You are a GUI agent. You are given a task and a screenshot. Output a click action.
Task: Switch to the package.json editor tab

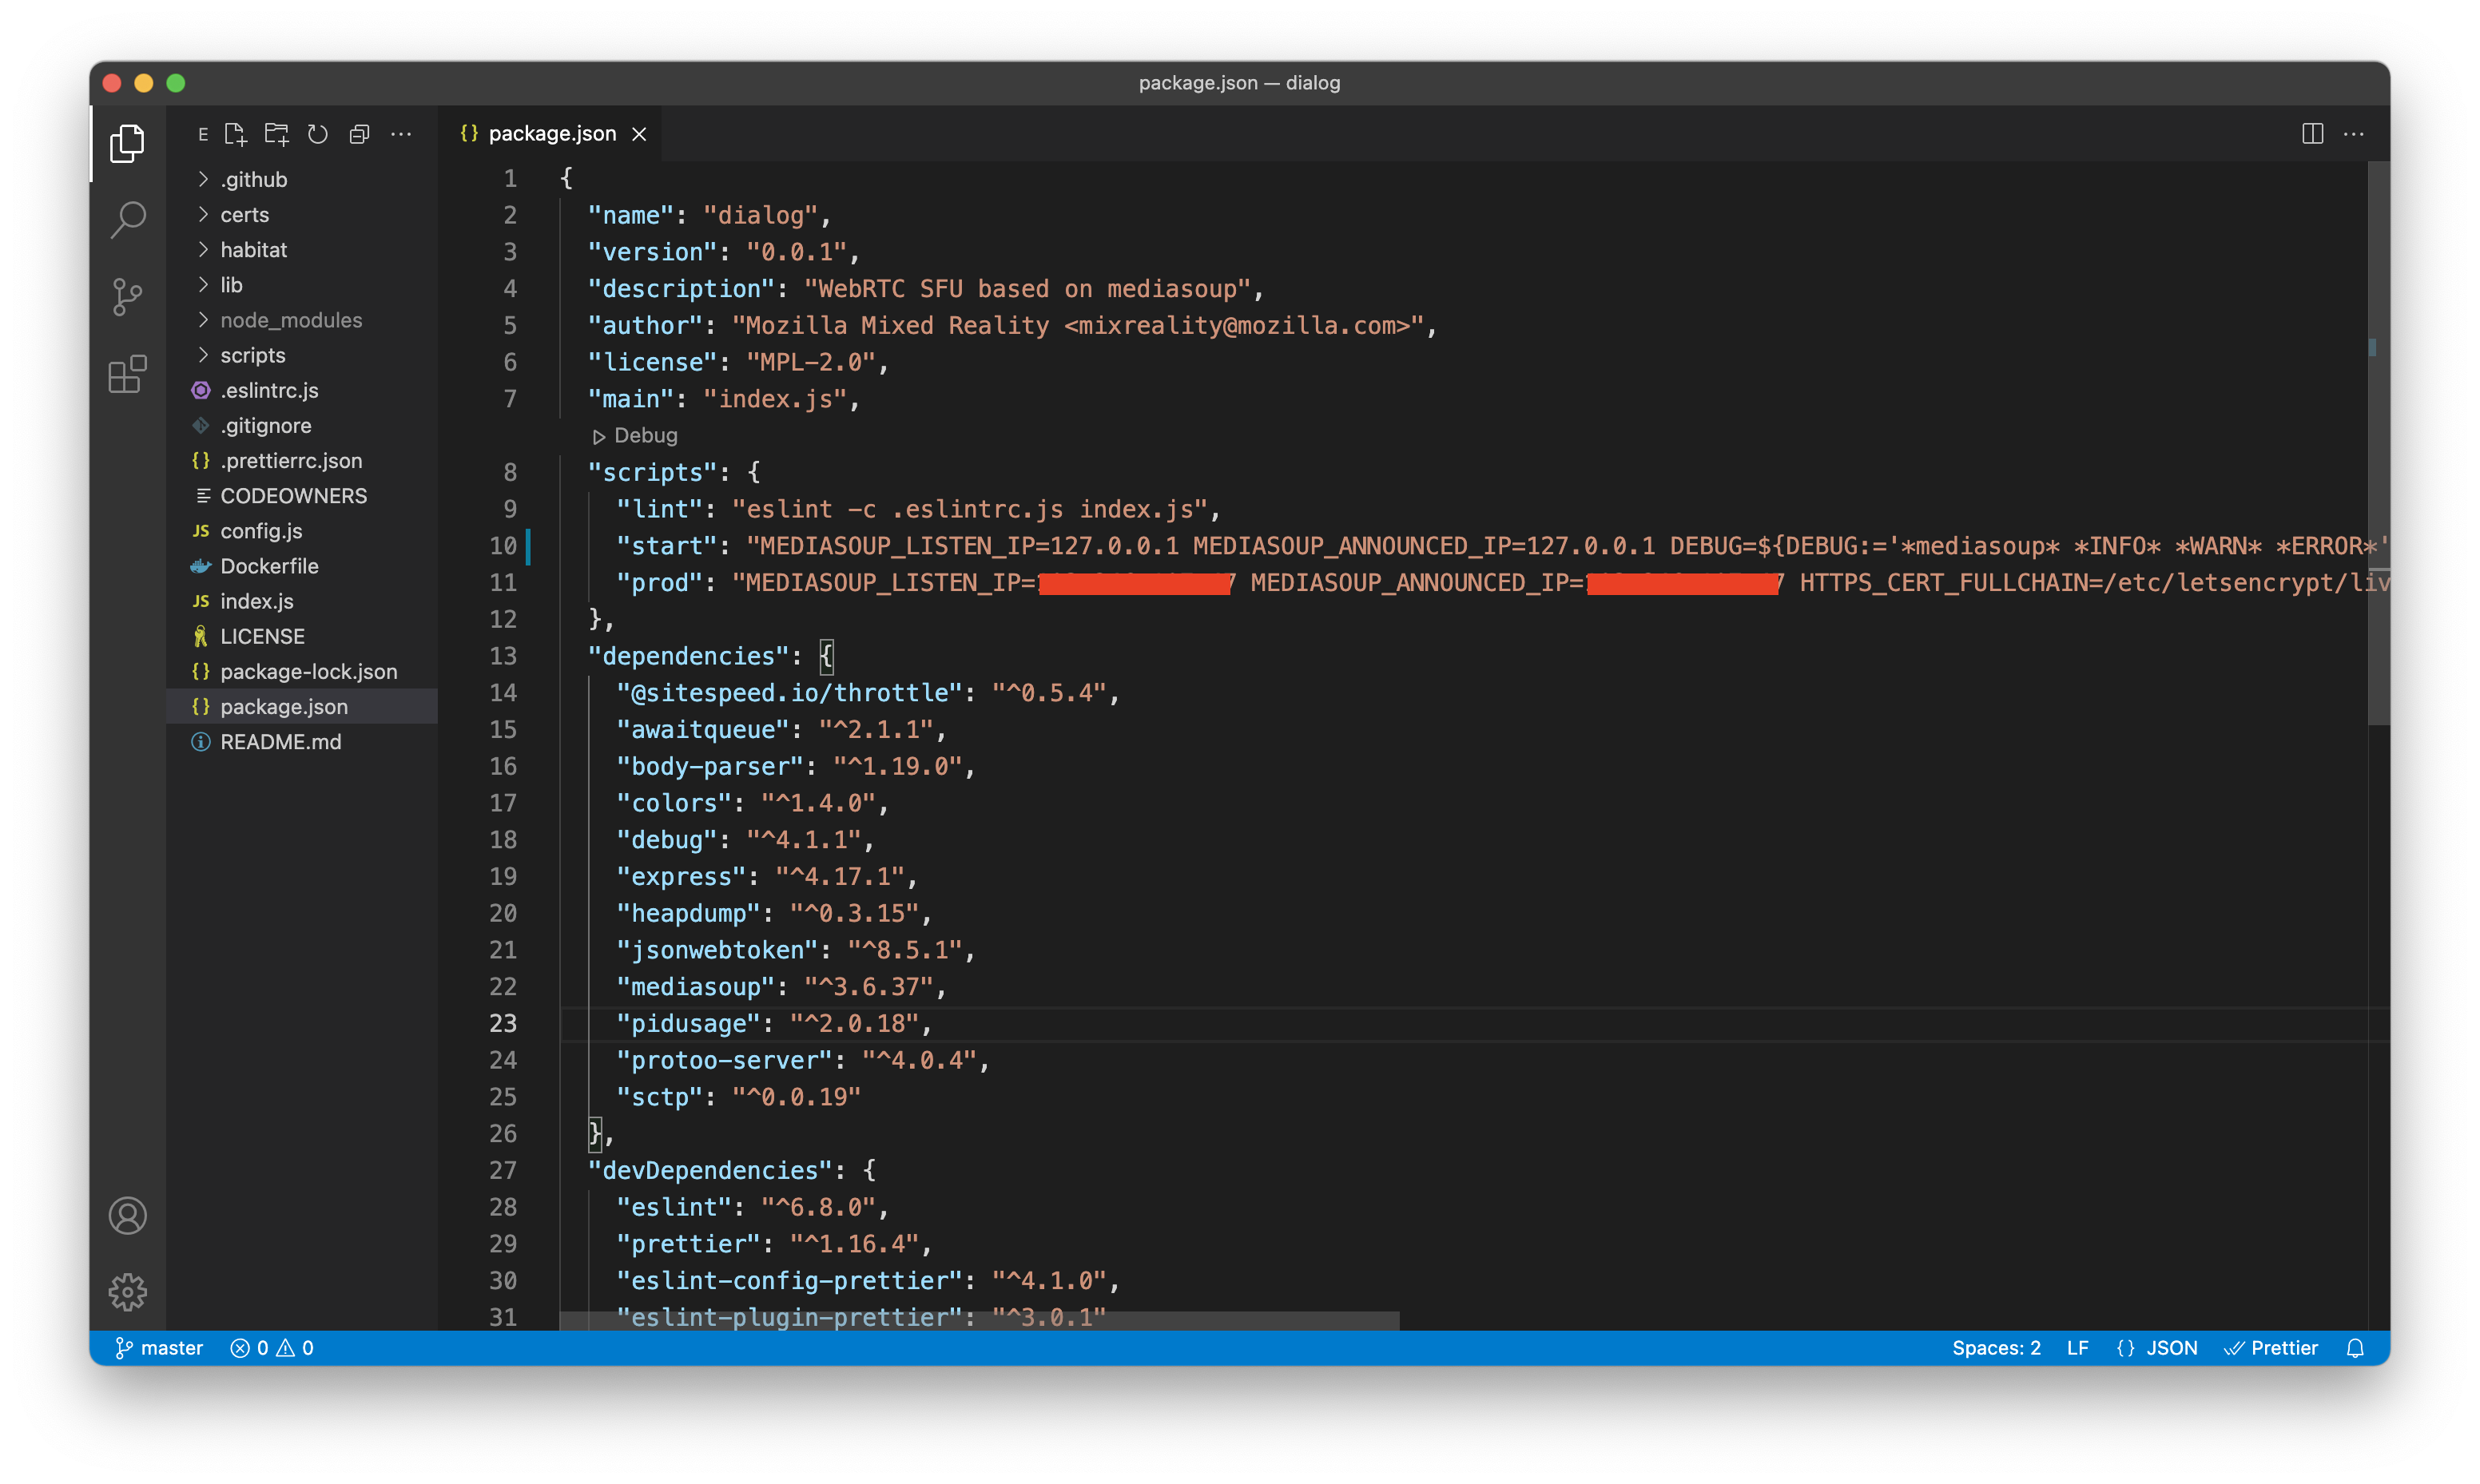tap(550, 134)
